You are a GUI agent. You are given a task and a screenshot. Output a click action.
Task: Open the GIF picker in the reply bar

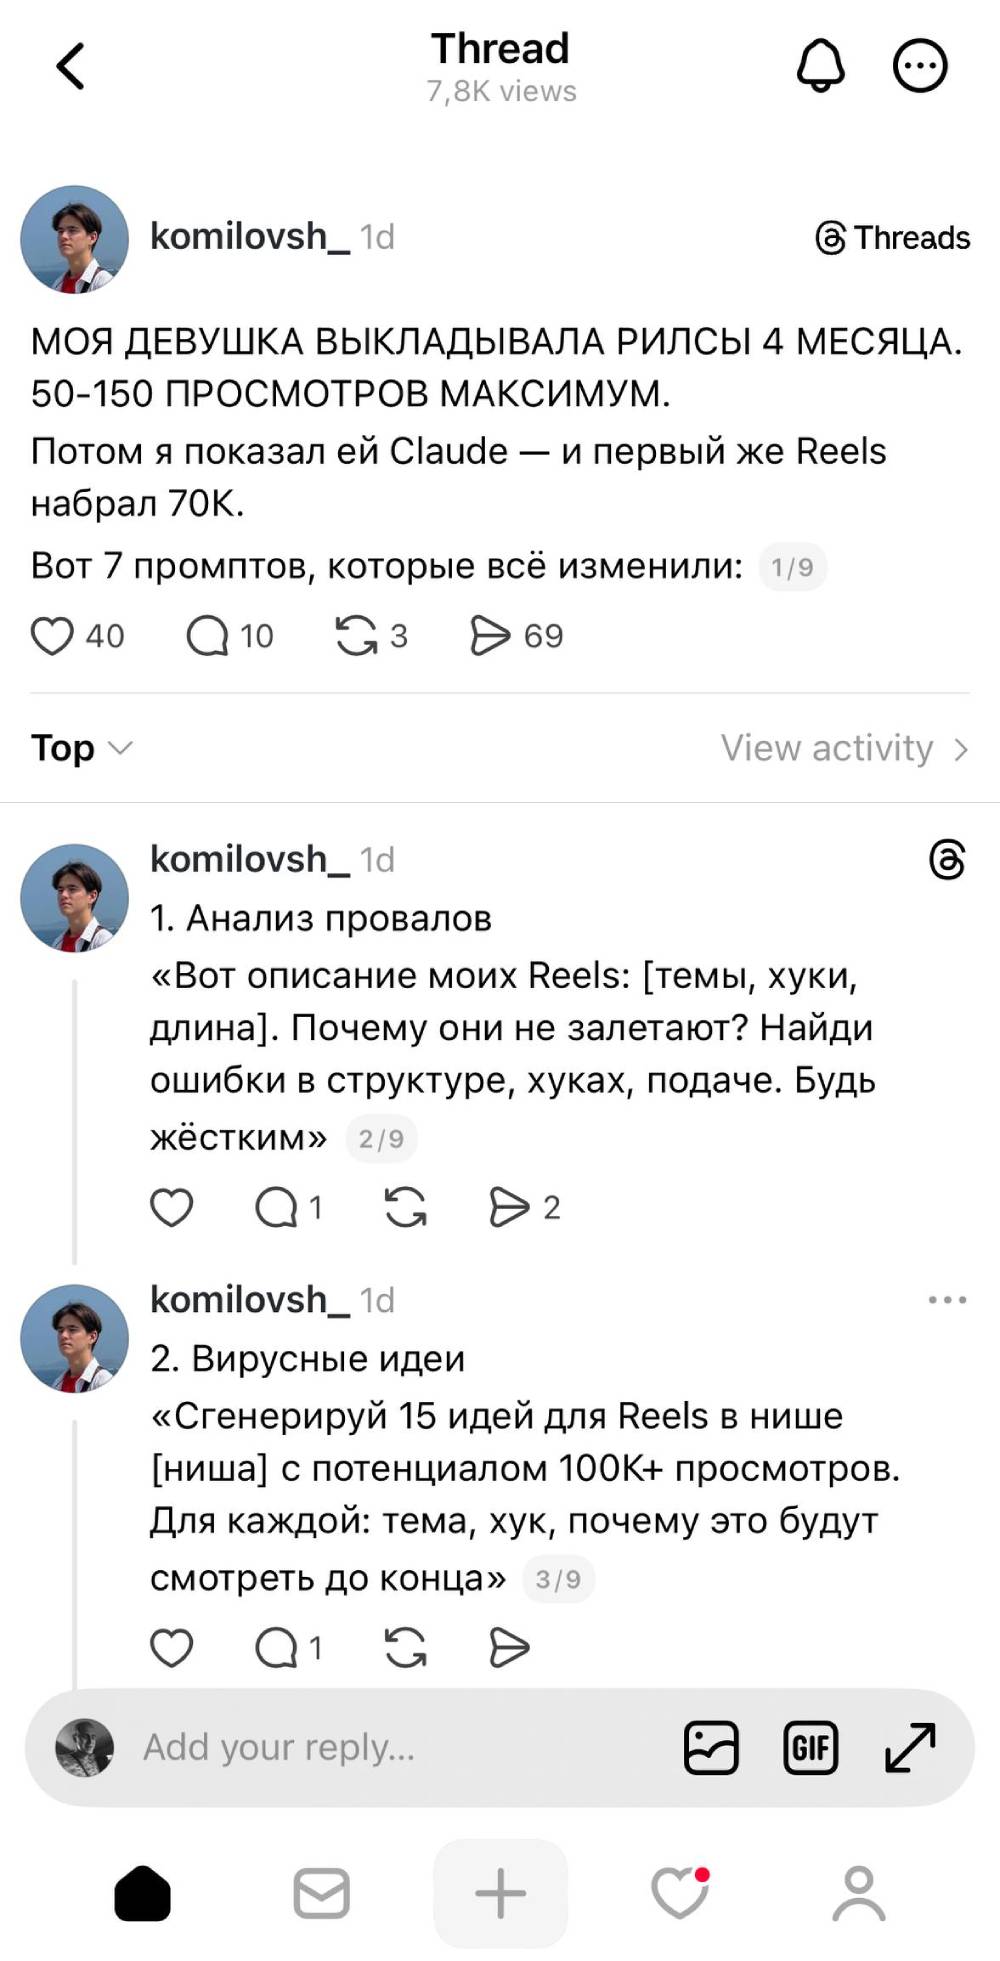click(x=811, y=1746)
